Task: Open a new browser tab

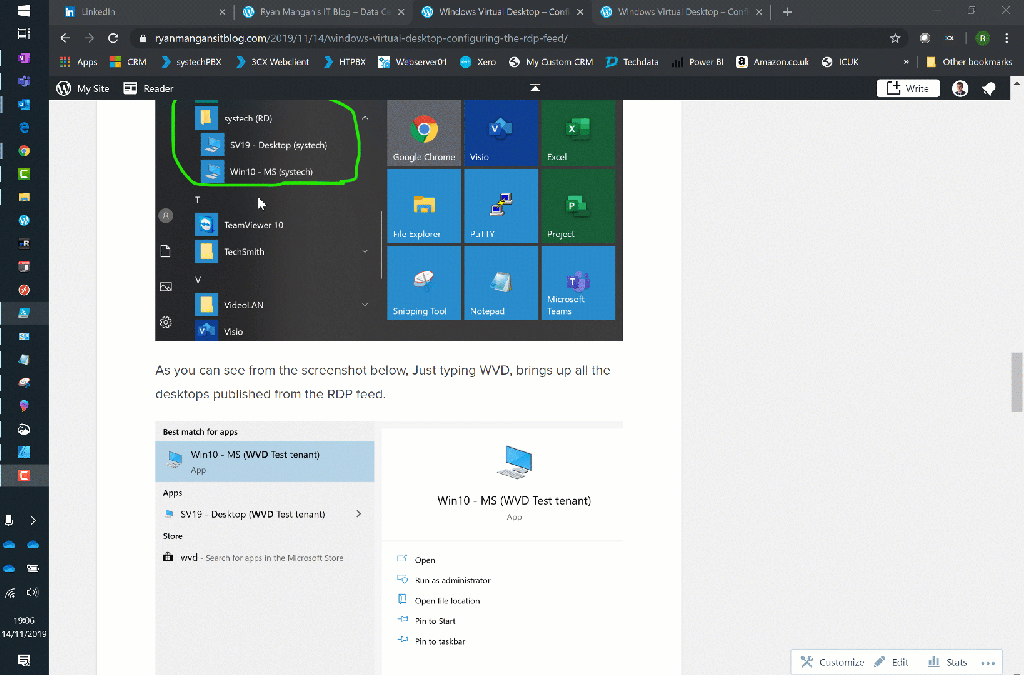Action: click(x=787, y=12)
